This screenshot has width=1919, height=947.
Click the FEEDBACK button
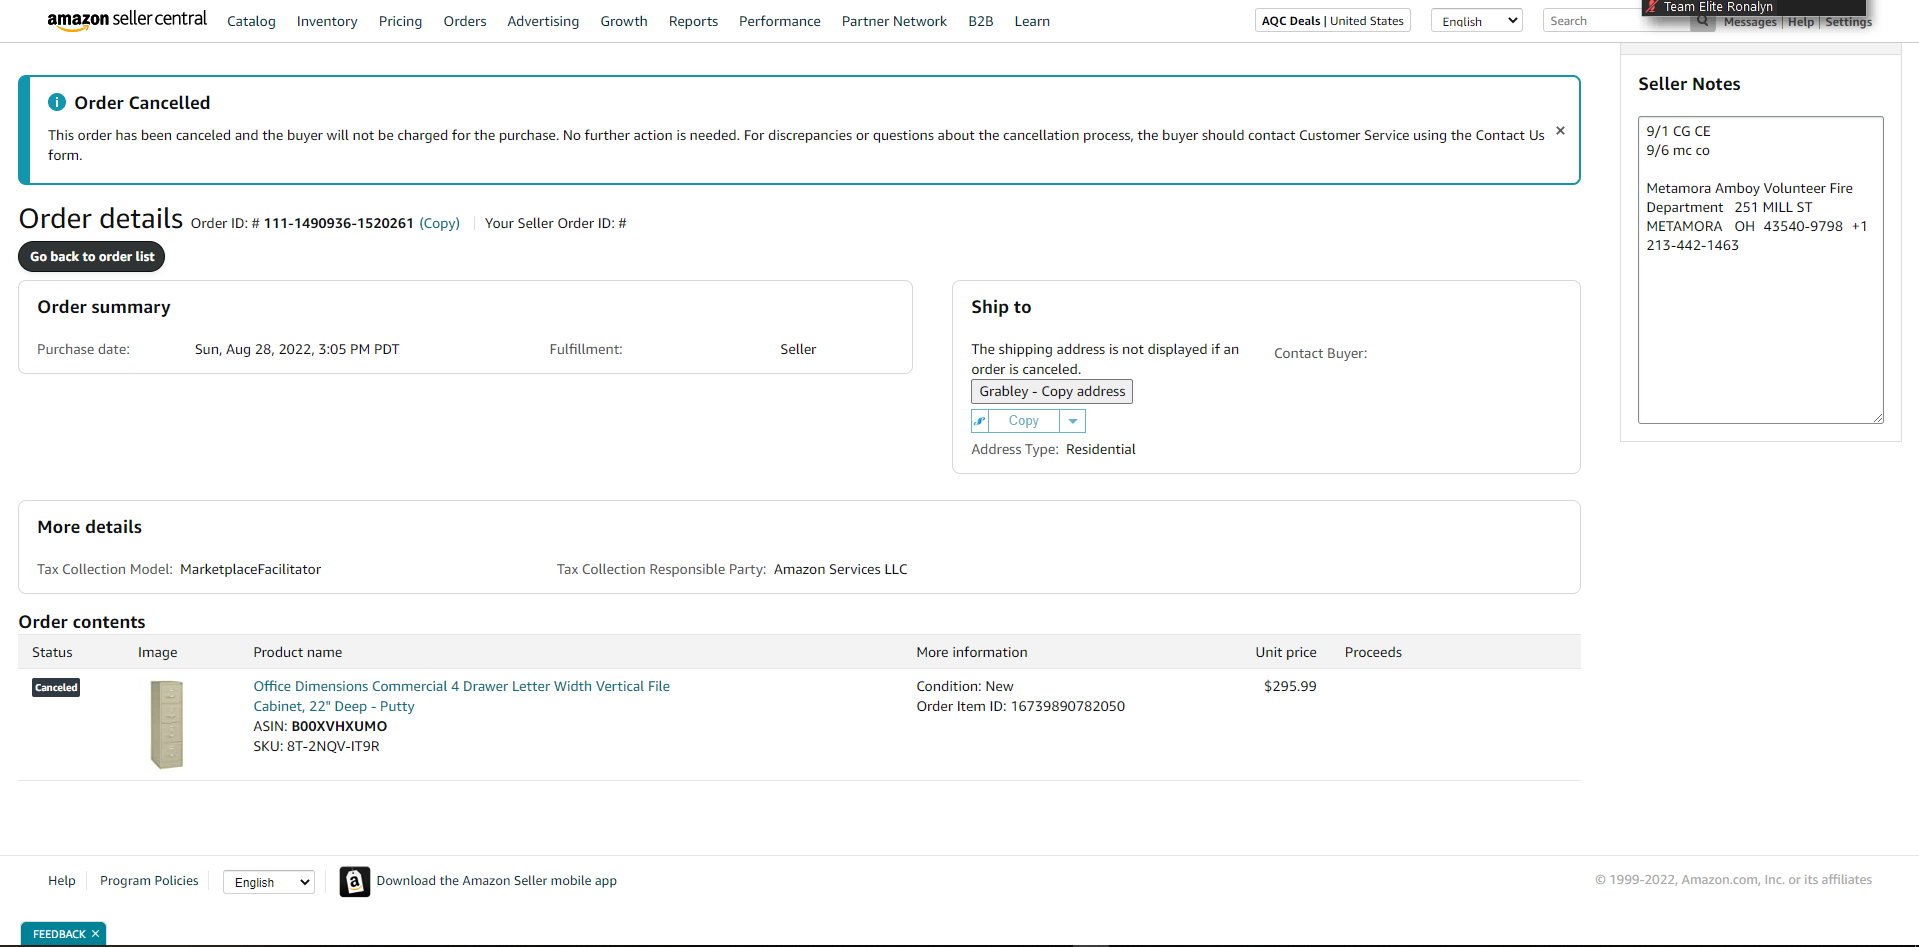[59, 934]
